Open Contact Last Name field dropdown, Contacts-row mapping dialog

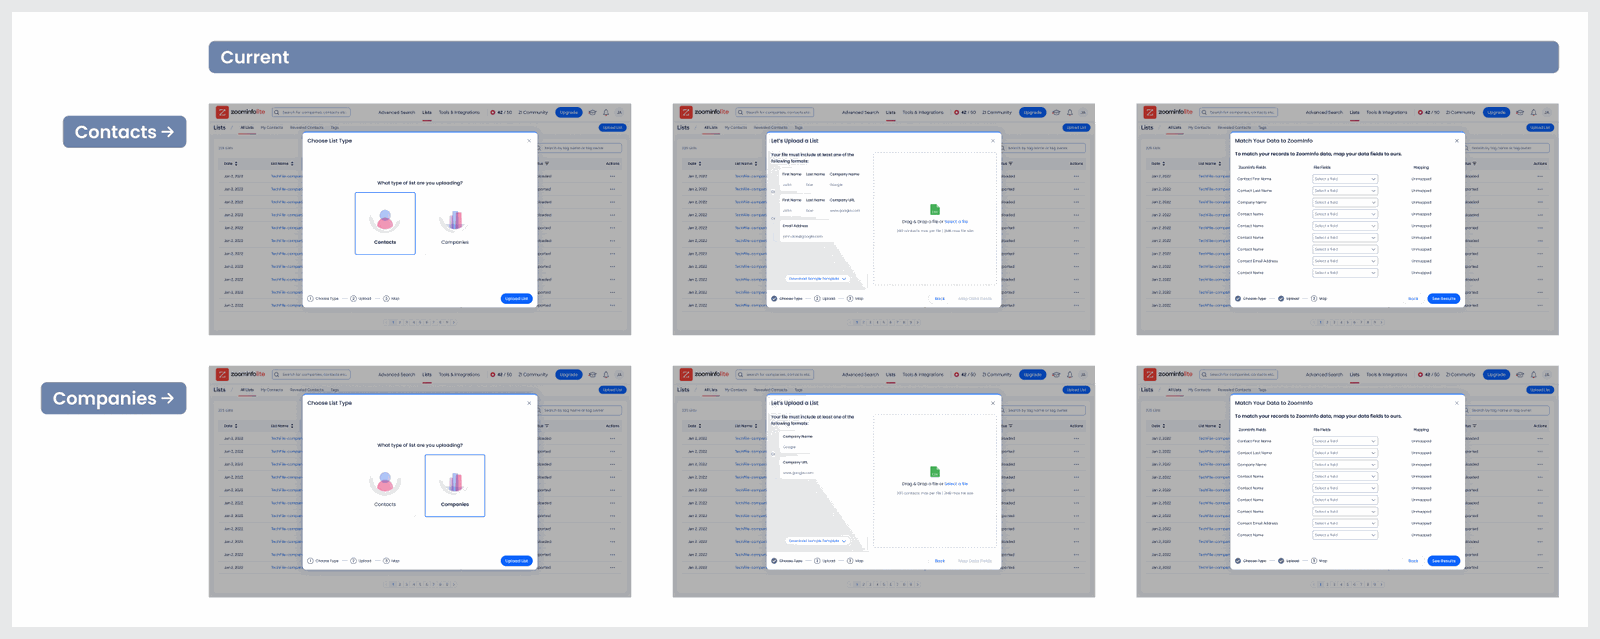coord(1345,190)
